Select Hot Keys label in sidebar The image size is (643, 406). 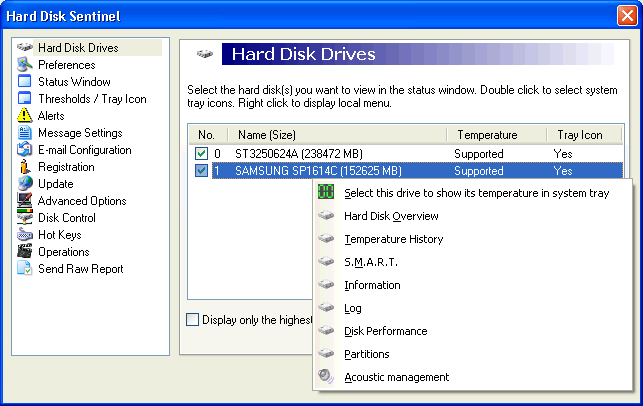59,235
